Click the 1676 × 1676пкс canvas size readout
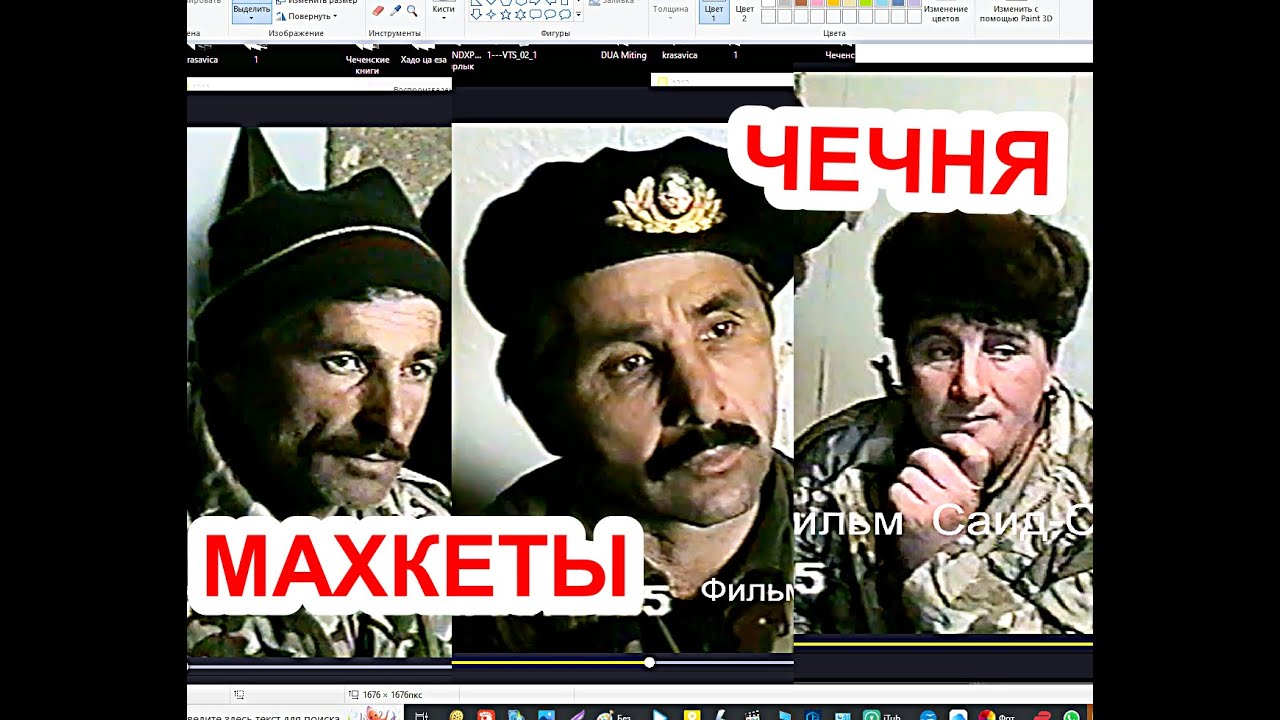 (x=392, y=694)
